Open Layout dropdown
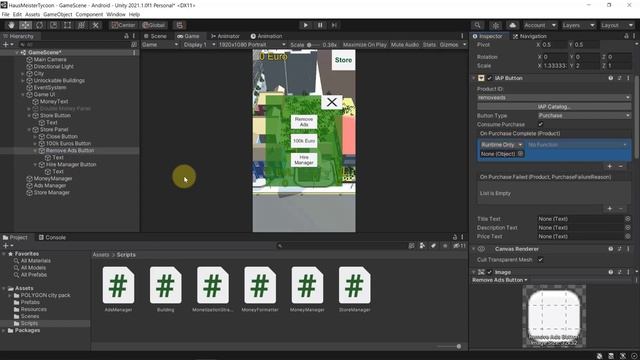The image size is (640, 360). 616,25
